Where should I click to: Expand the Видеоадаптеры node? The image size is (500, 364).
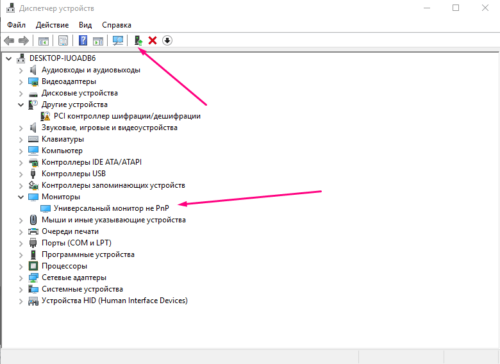(21, 82)
